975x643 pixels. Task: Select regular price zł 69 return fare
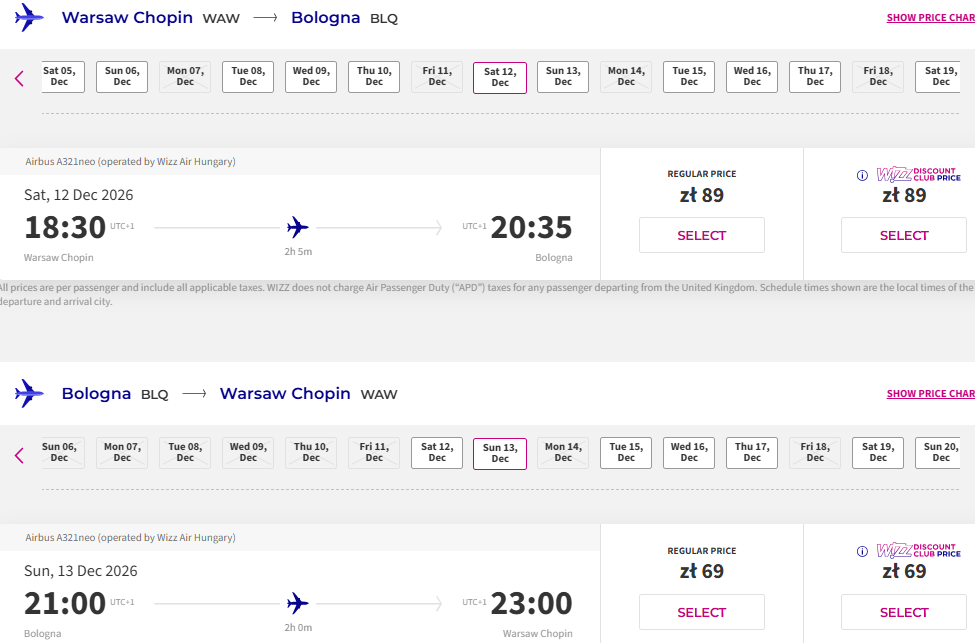click(x=701, y=612)
